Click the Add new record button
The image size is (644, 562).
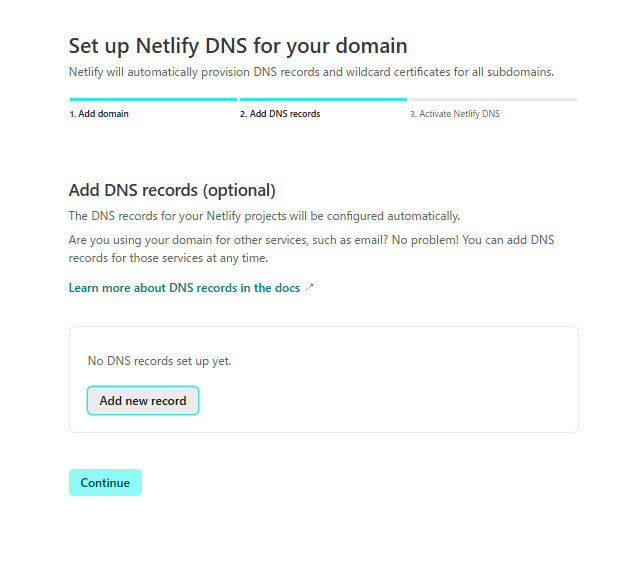click(143, 401)
